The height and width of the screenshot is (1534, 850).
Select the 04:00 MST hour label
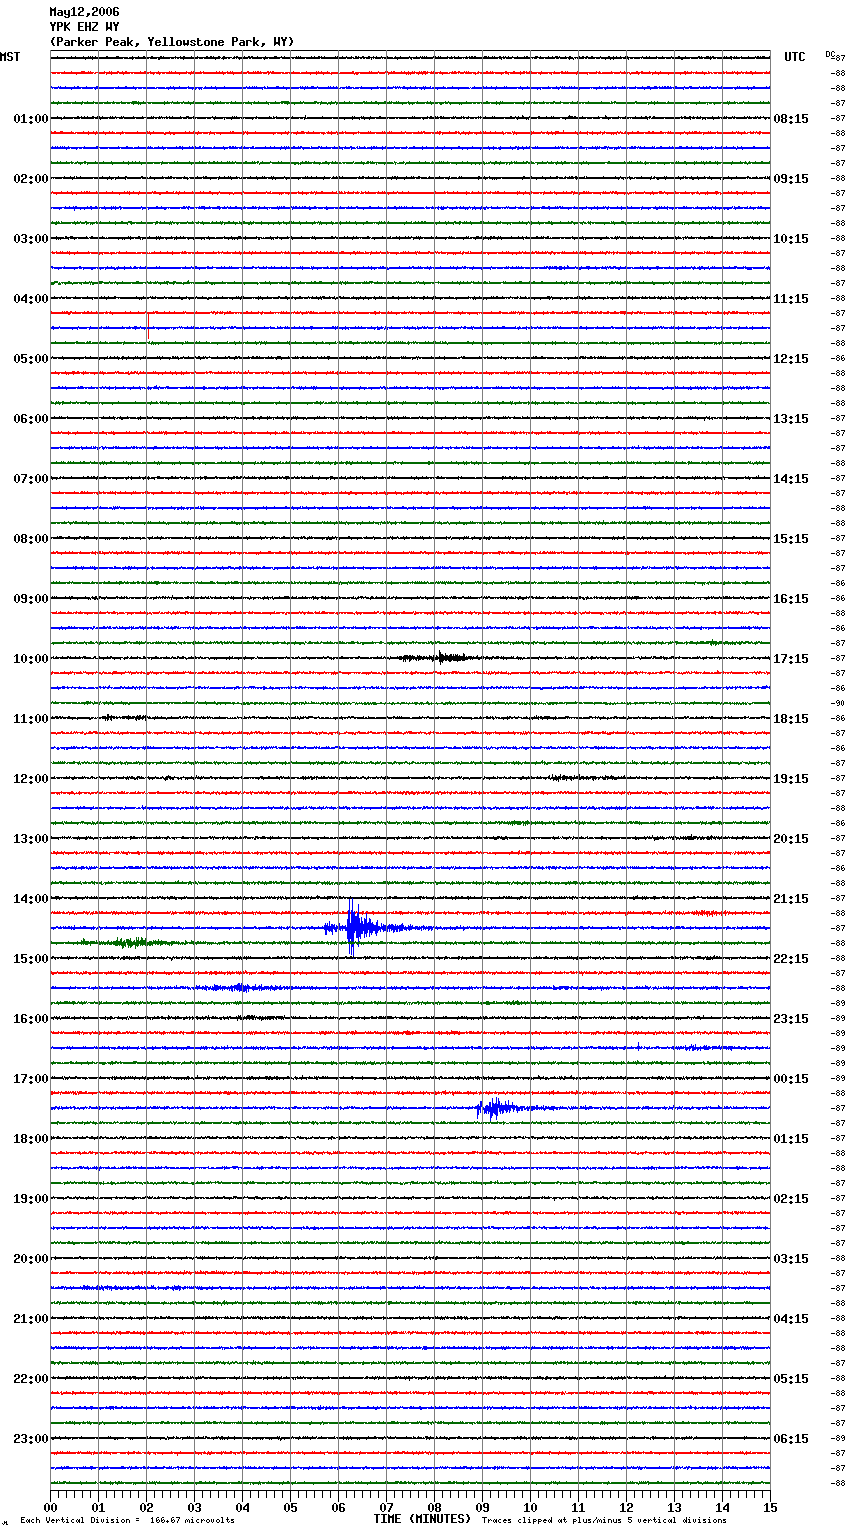click(31, 299)
